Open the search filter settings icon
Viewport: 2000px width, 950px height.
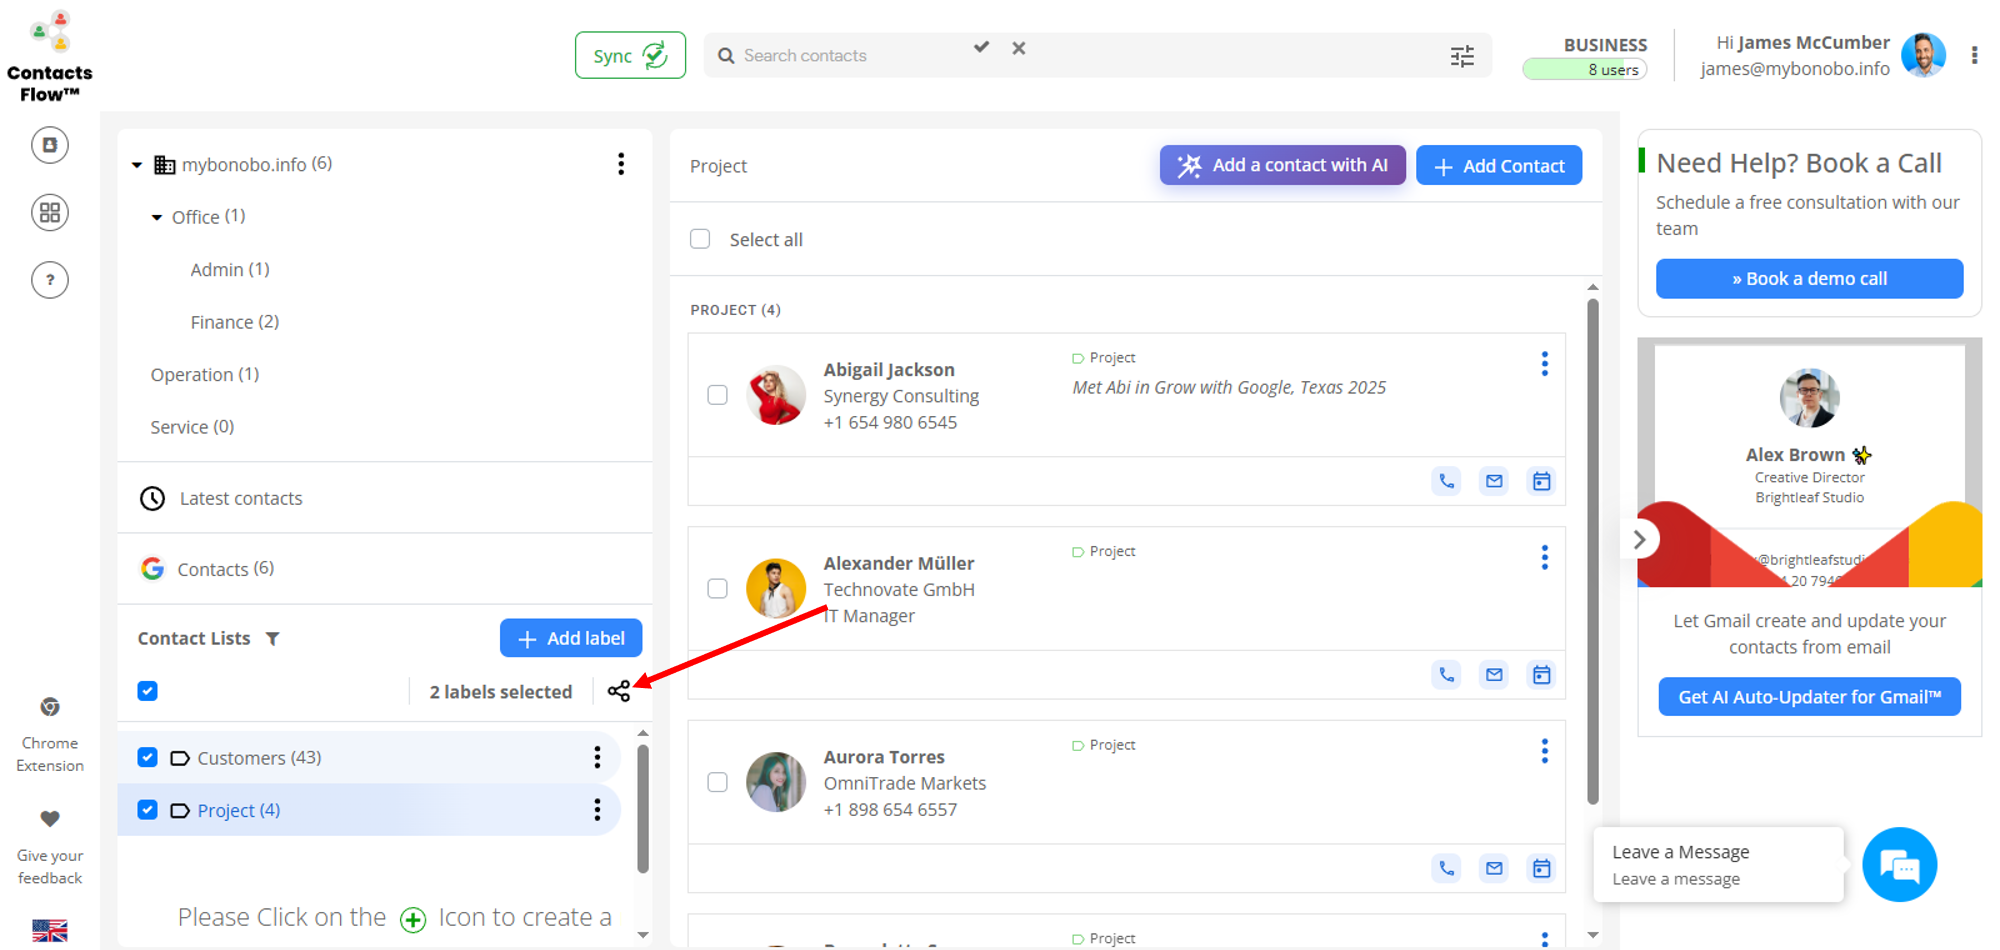click(x=1462, y=56)
